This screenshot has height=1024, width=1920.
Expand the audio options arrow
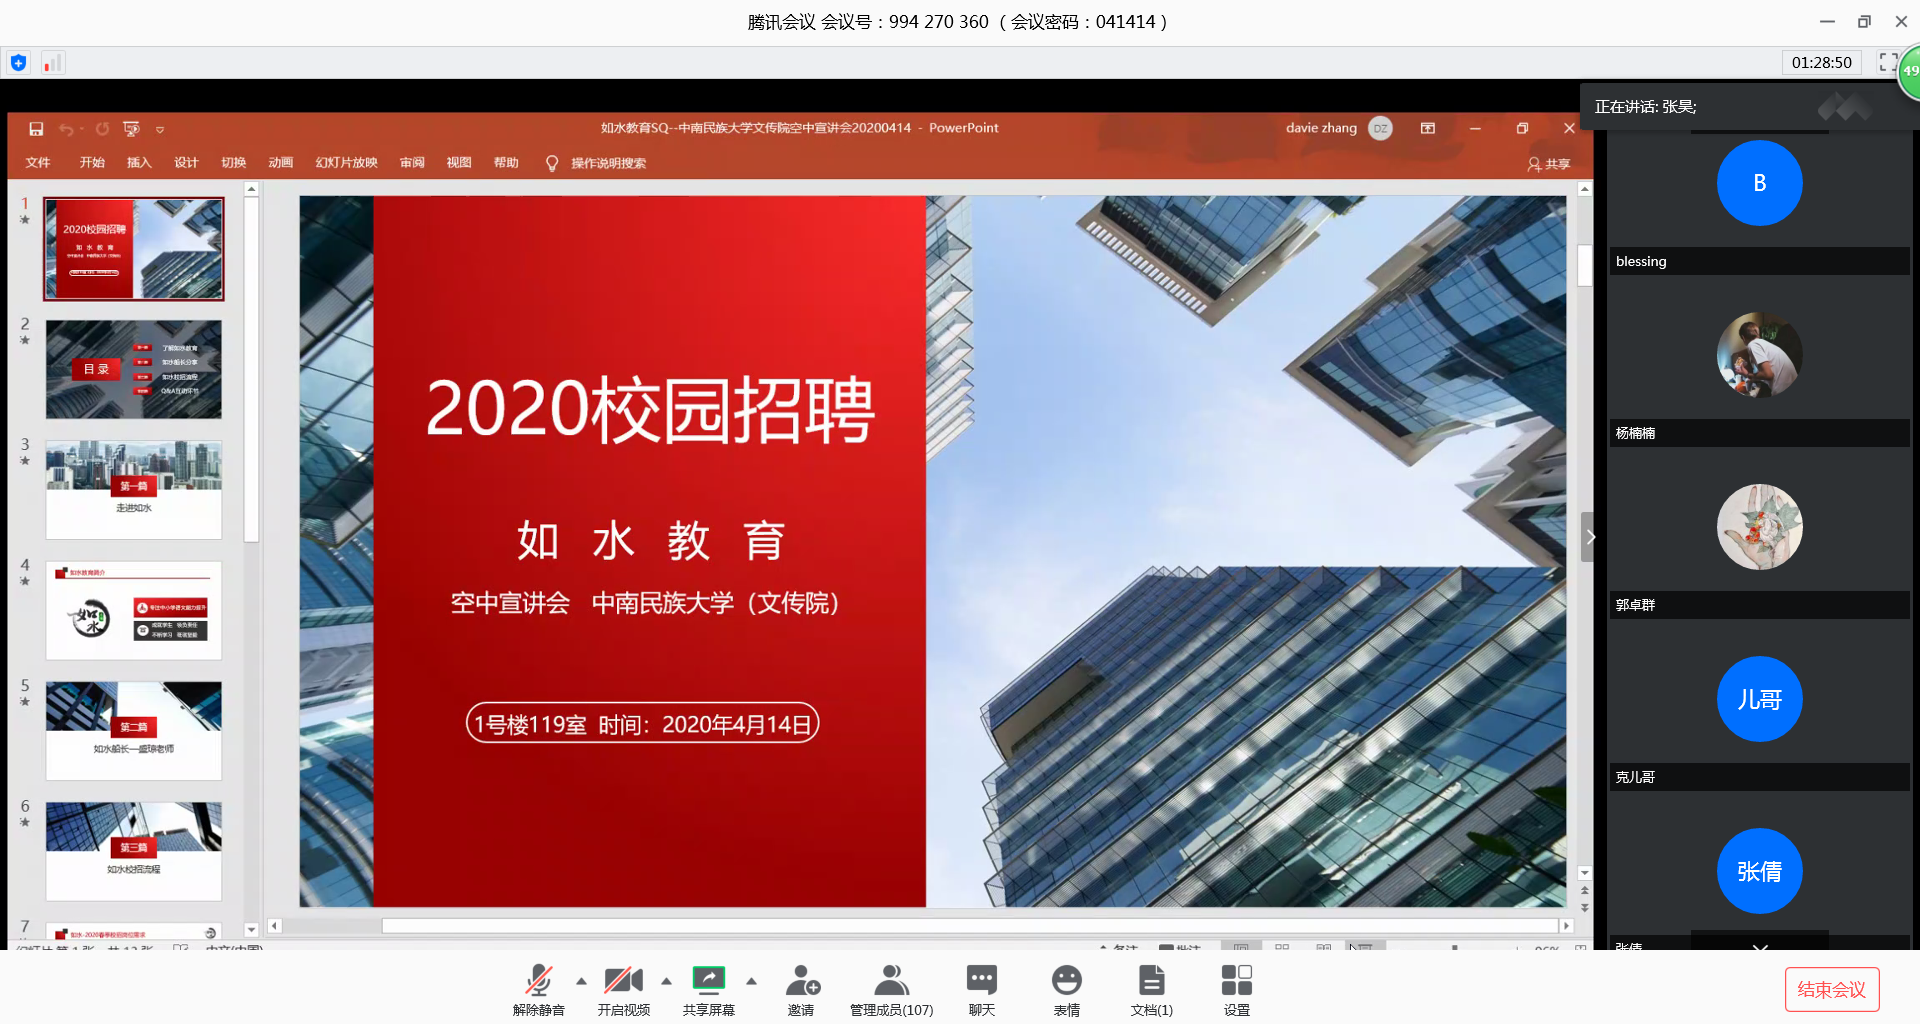click(581, 981)
